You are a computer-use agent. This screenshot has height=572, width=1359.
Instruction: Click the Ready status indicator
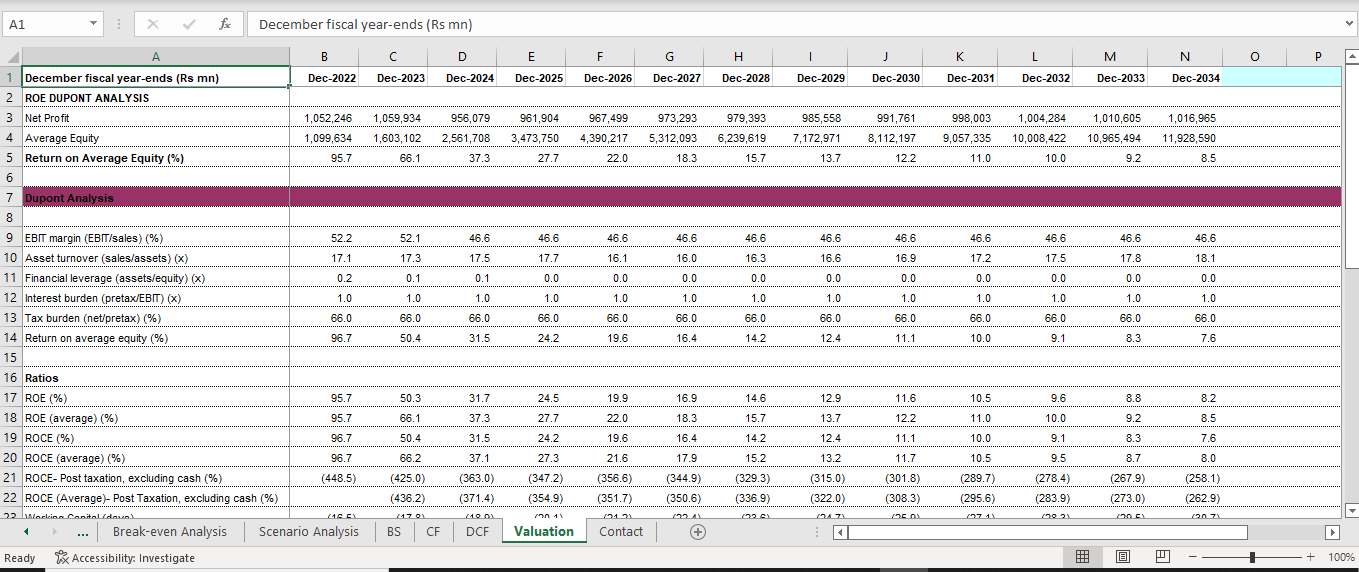pyautogui.click(x=20, y=557)
